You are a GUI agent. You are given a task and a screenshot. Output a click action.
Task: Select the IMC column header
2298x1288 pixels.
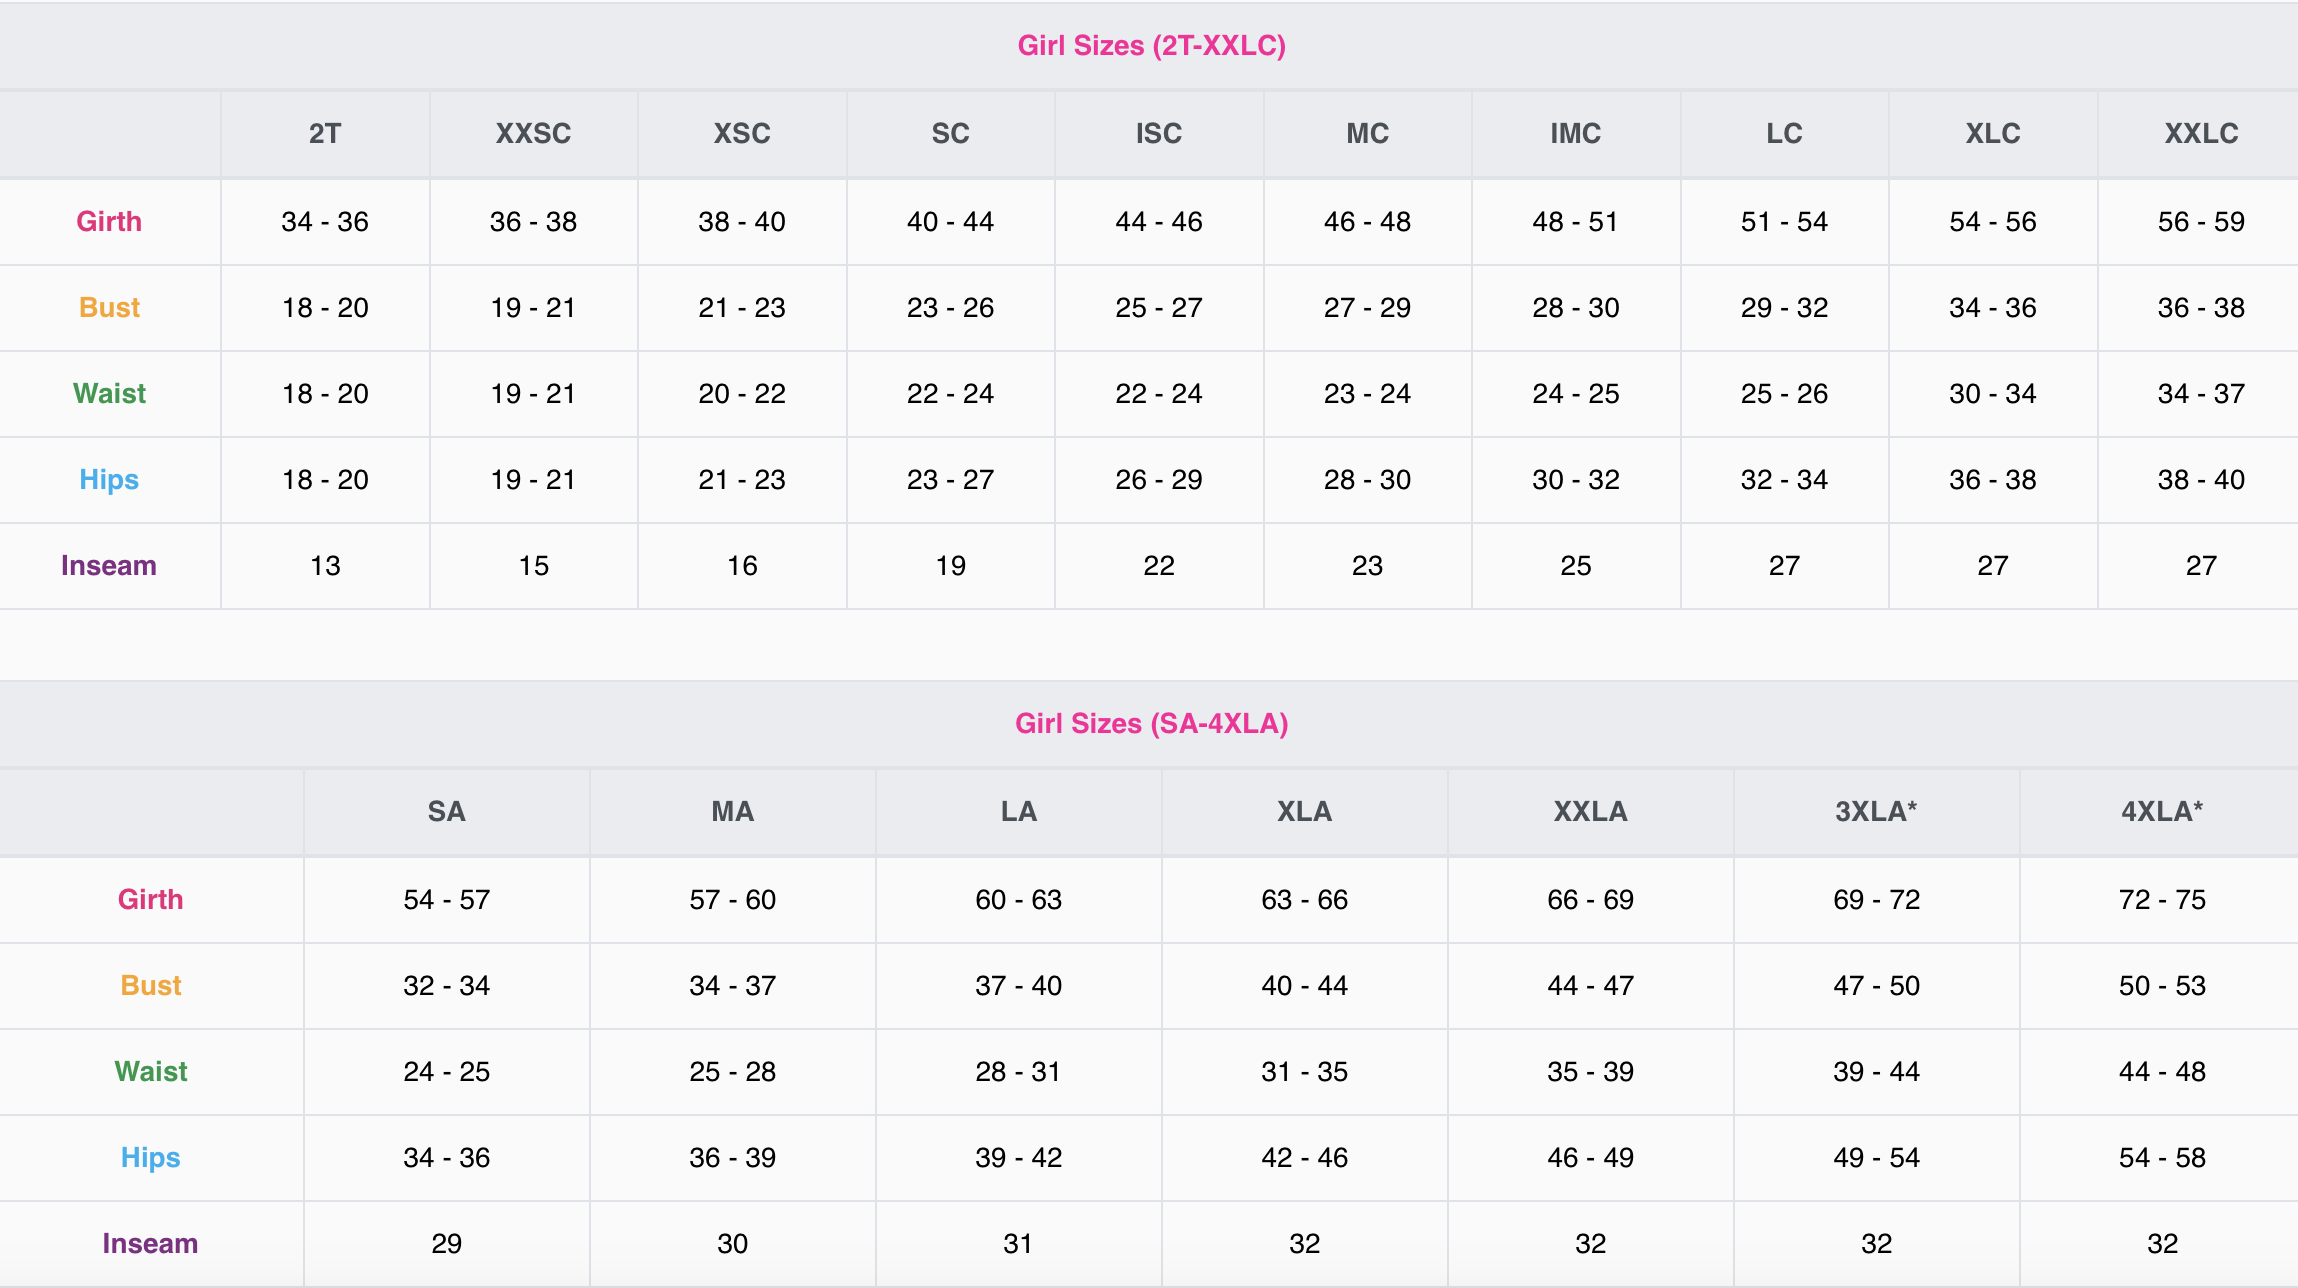coord(1575,134)
